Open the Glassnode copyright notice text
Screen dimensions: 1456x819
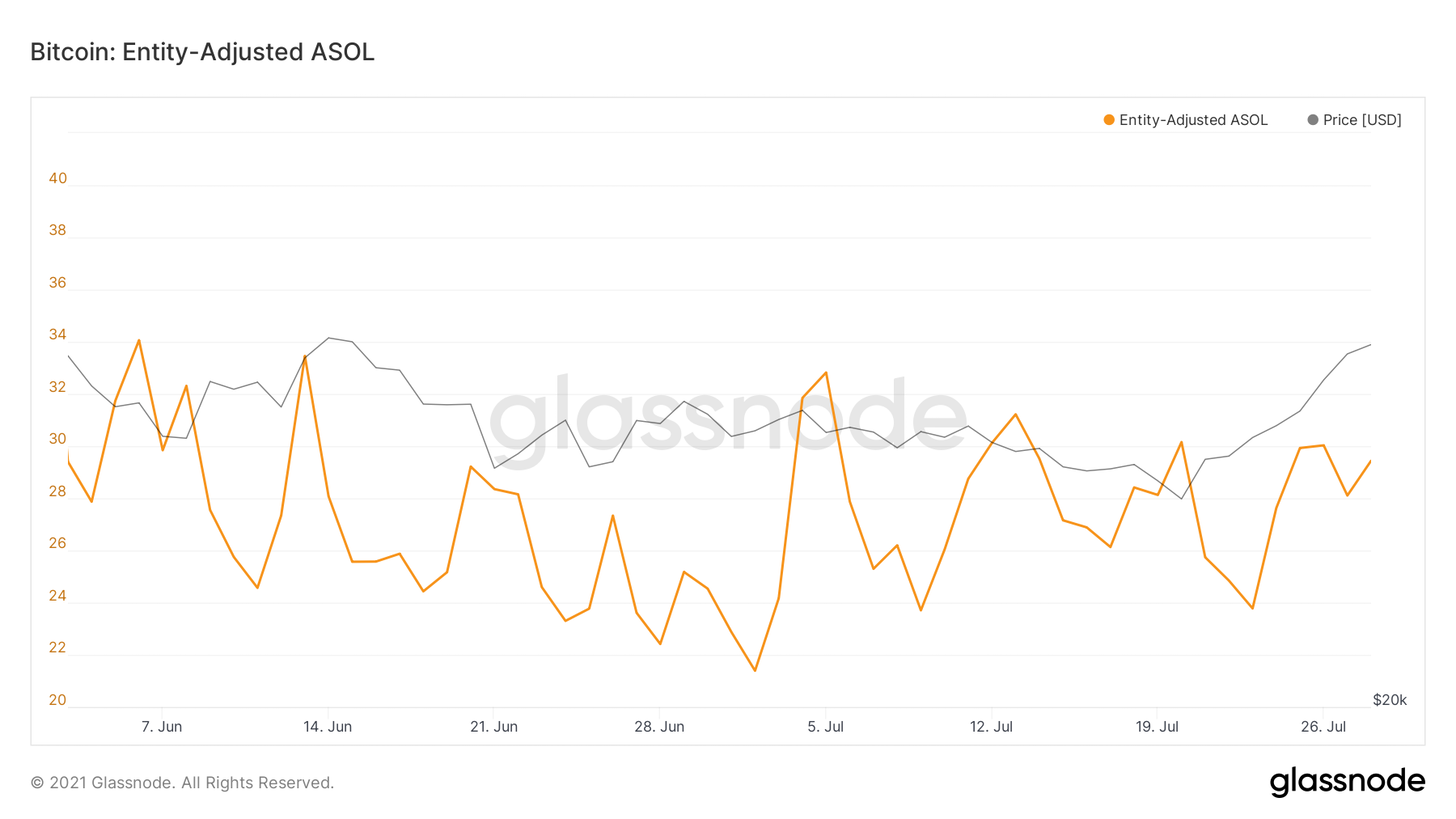click(x=182, y=783)
